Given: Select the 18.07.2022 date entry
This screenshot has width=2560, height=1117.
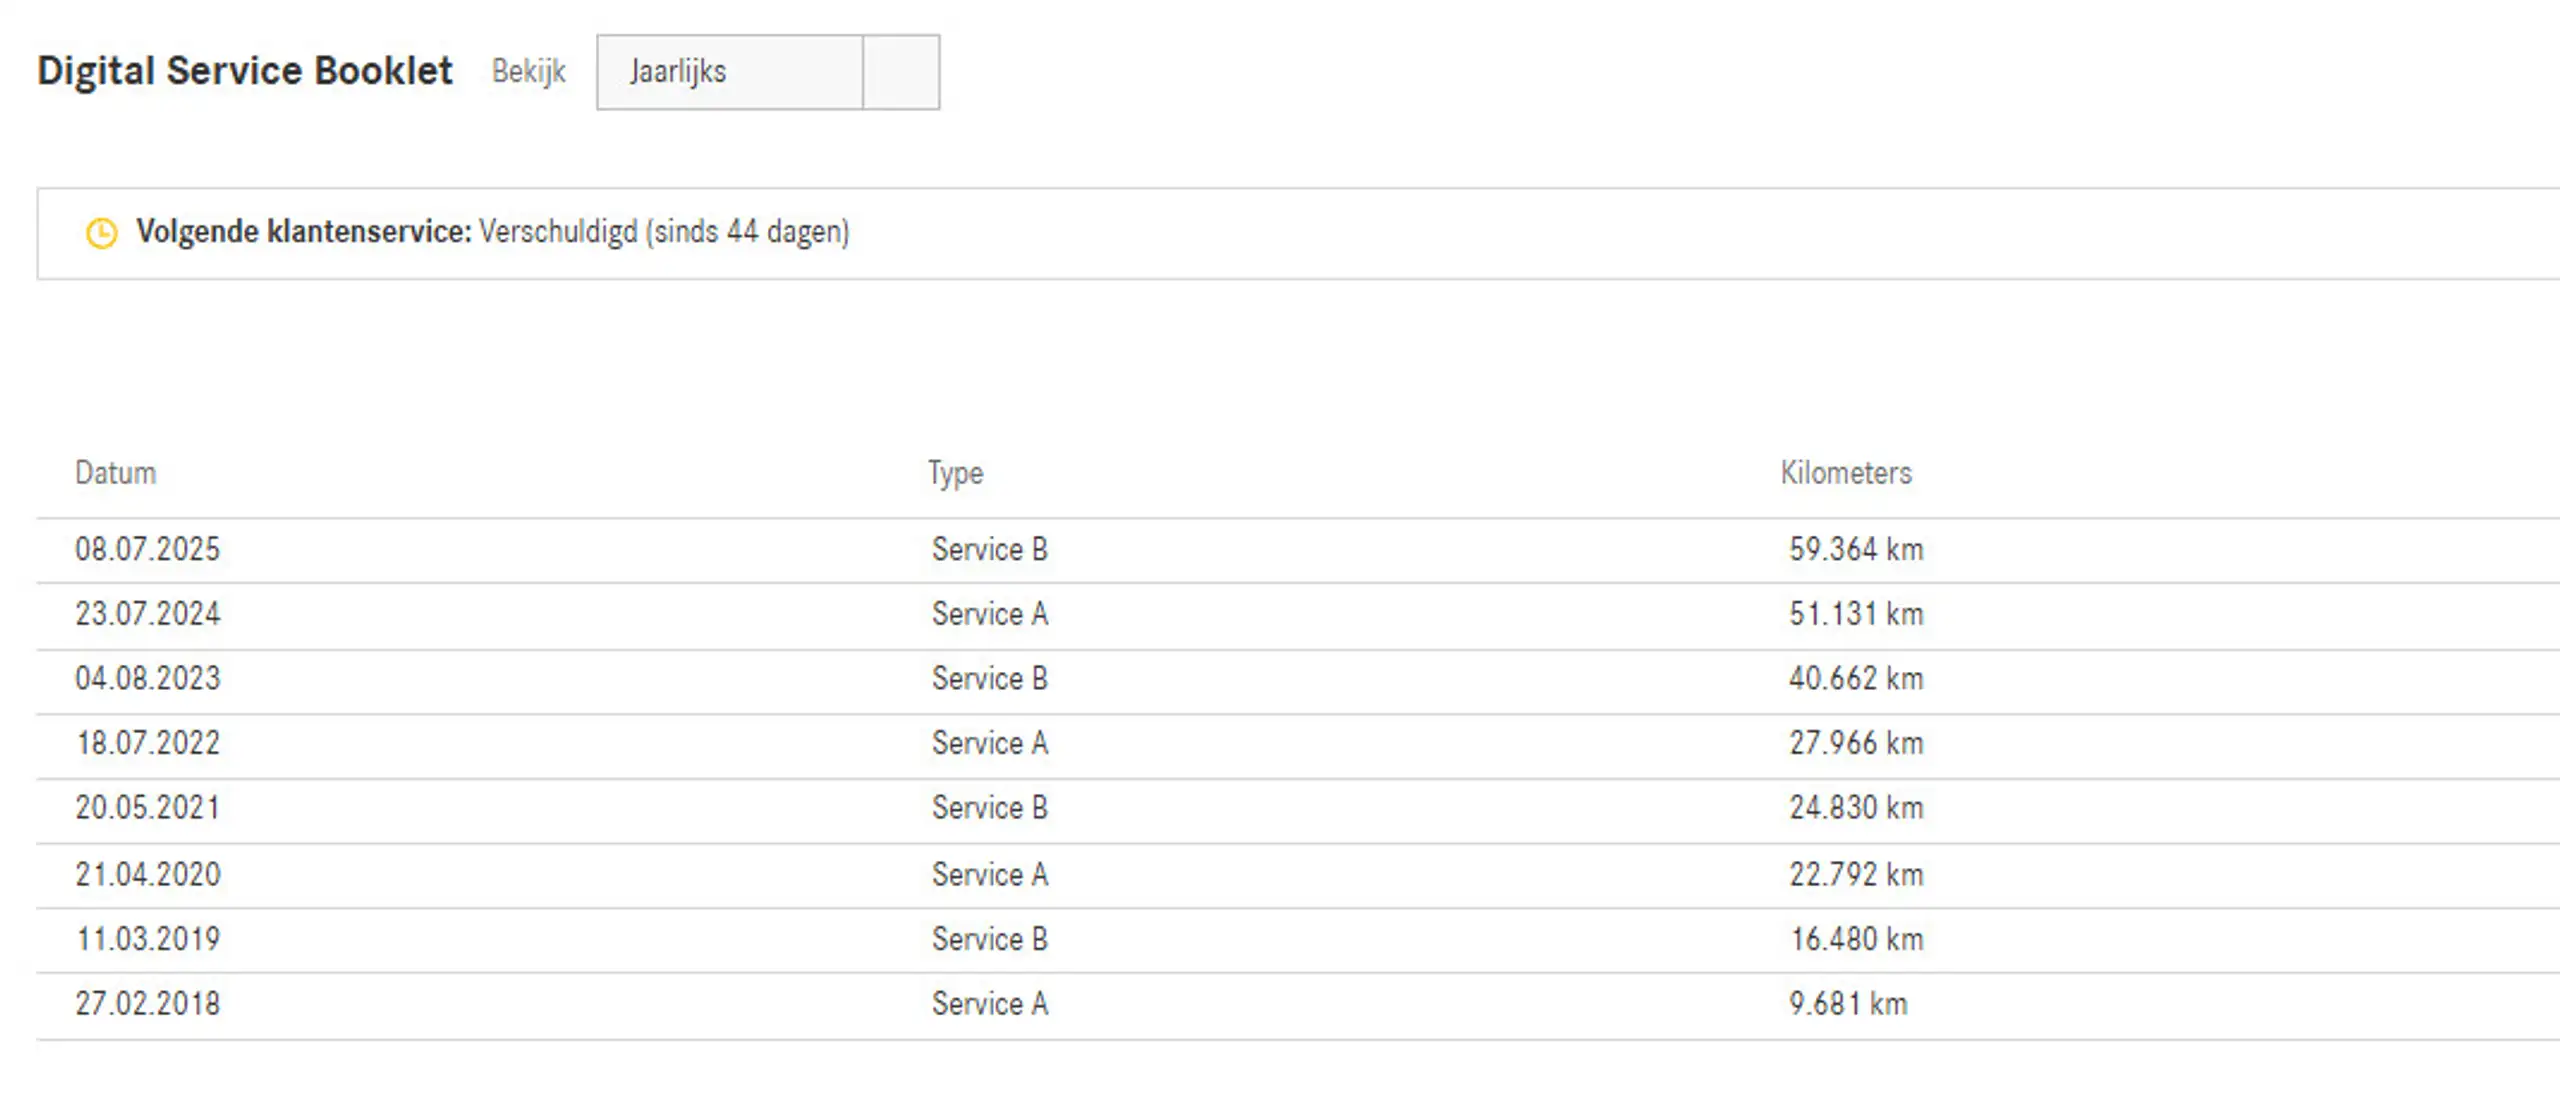Looking at the screenshot, I should (148, 743).
